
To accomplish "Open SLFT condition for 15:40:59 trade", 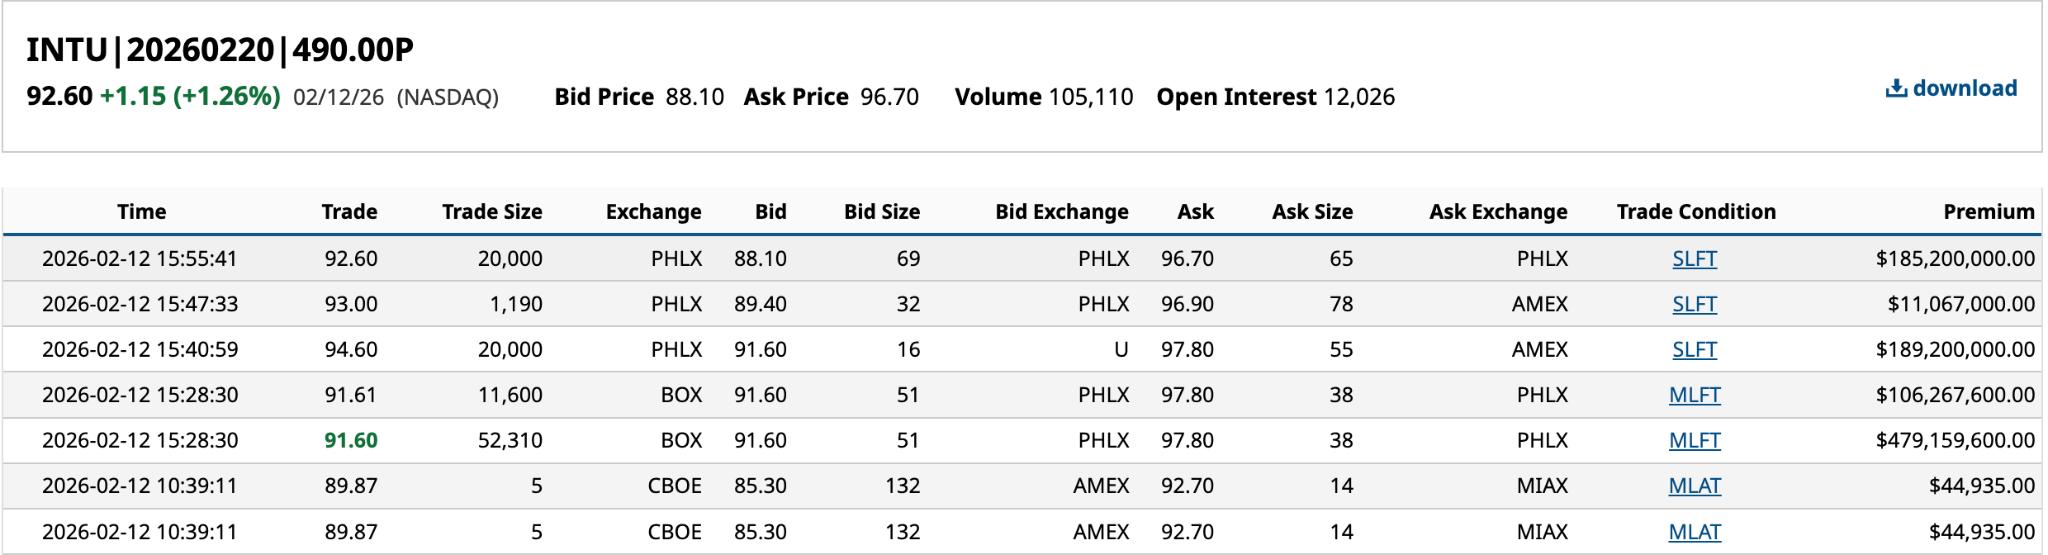I will click(1694, 350).
